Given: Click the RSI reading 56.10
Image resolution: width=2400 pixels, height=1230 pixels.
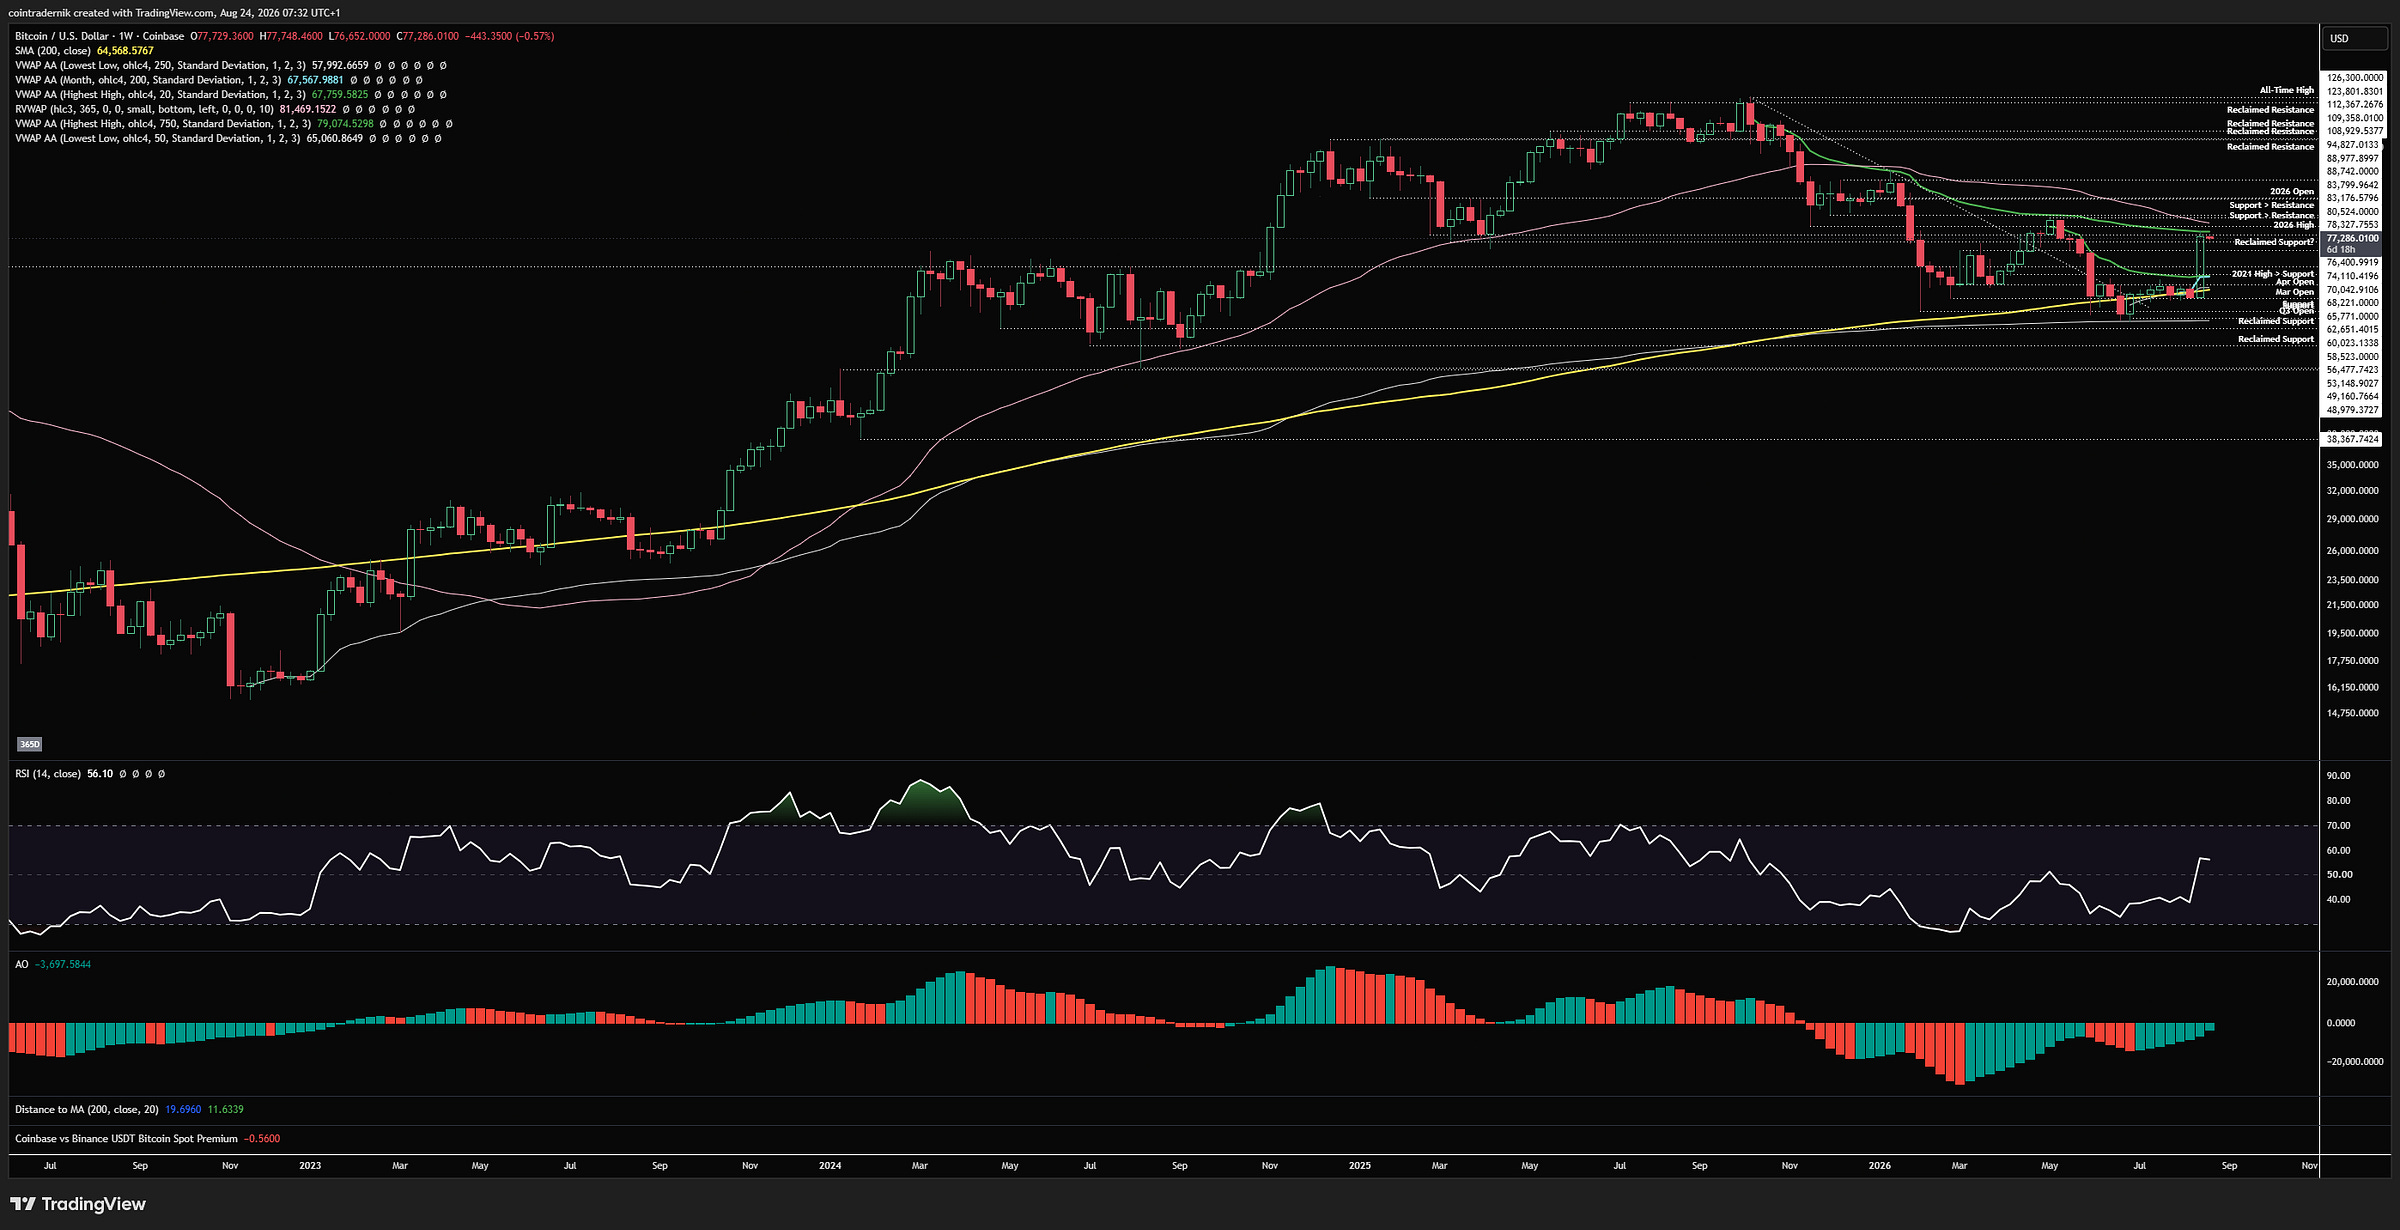Looking at the screenshot, I should pyautogui.click(x=100, y=774).
